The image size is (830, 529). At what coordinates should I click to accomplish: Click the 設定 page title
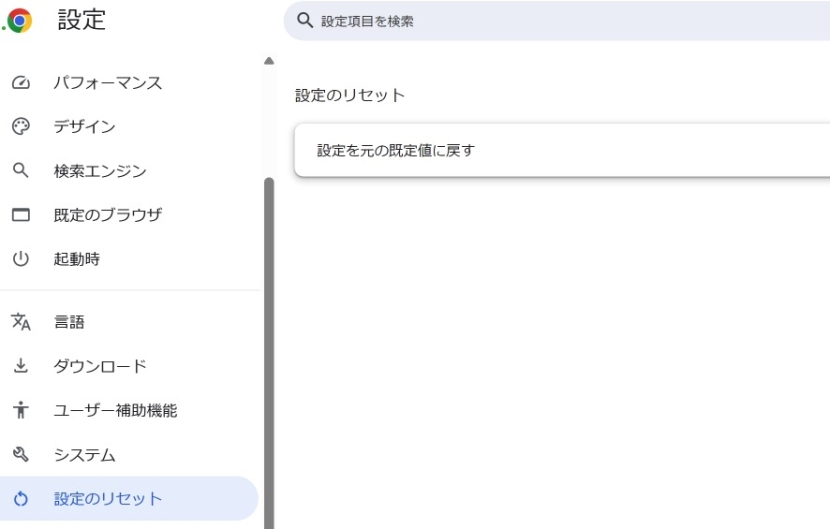[81, 20]
